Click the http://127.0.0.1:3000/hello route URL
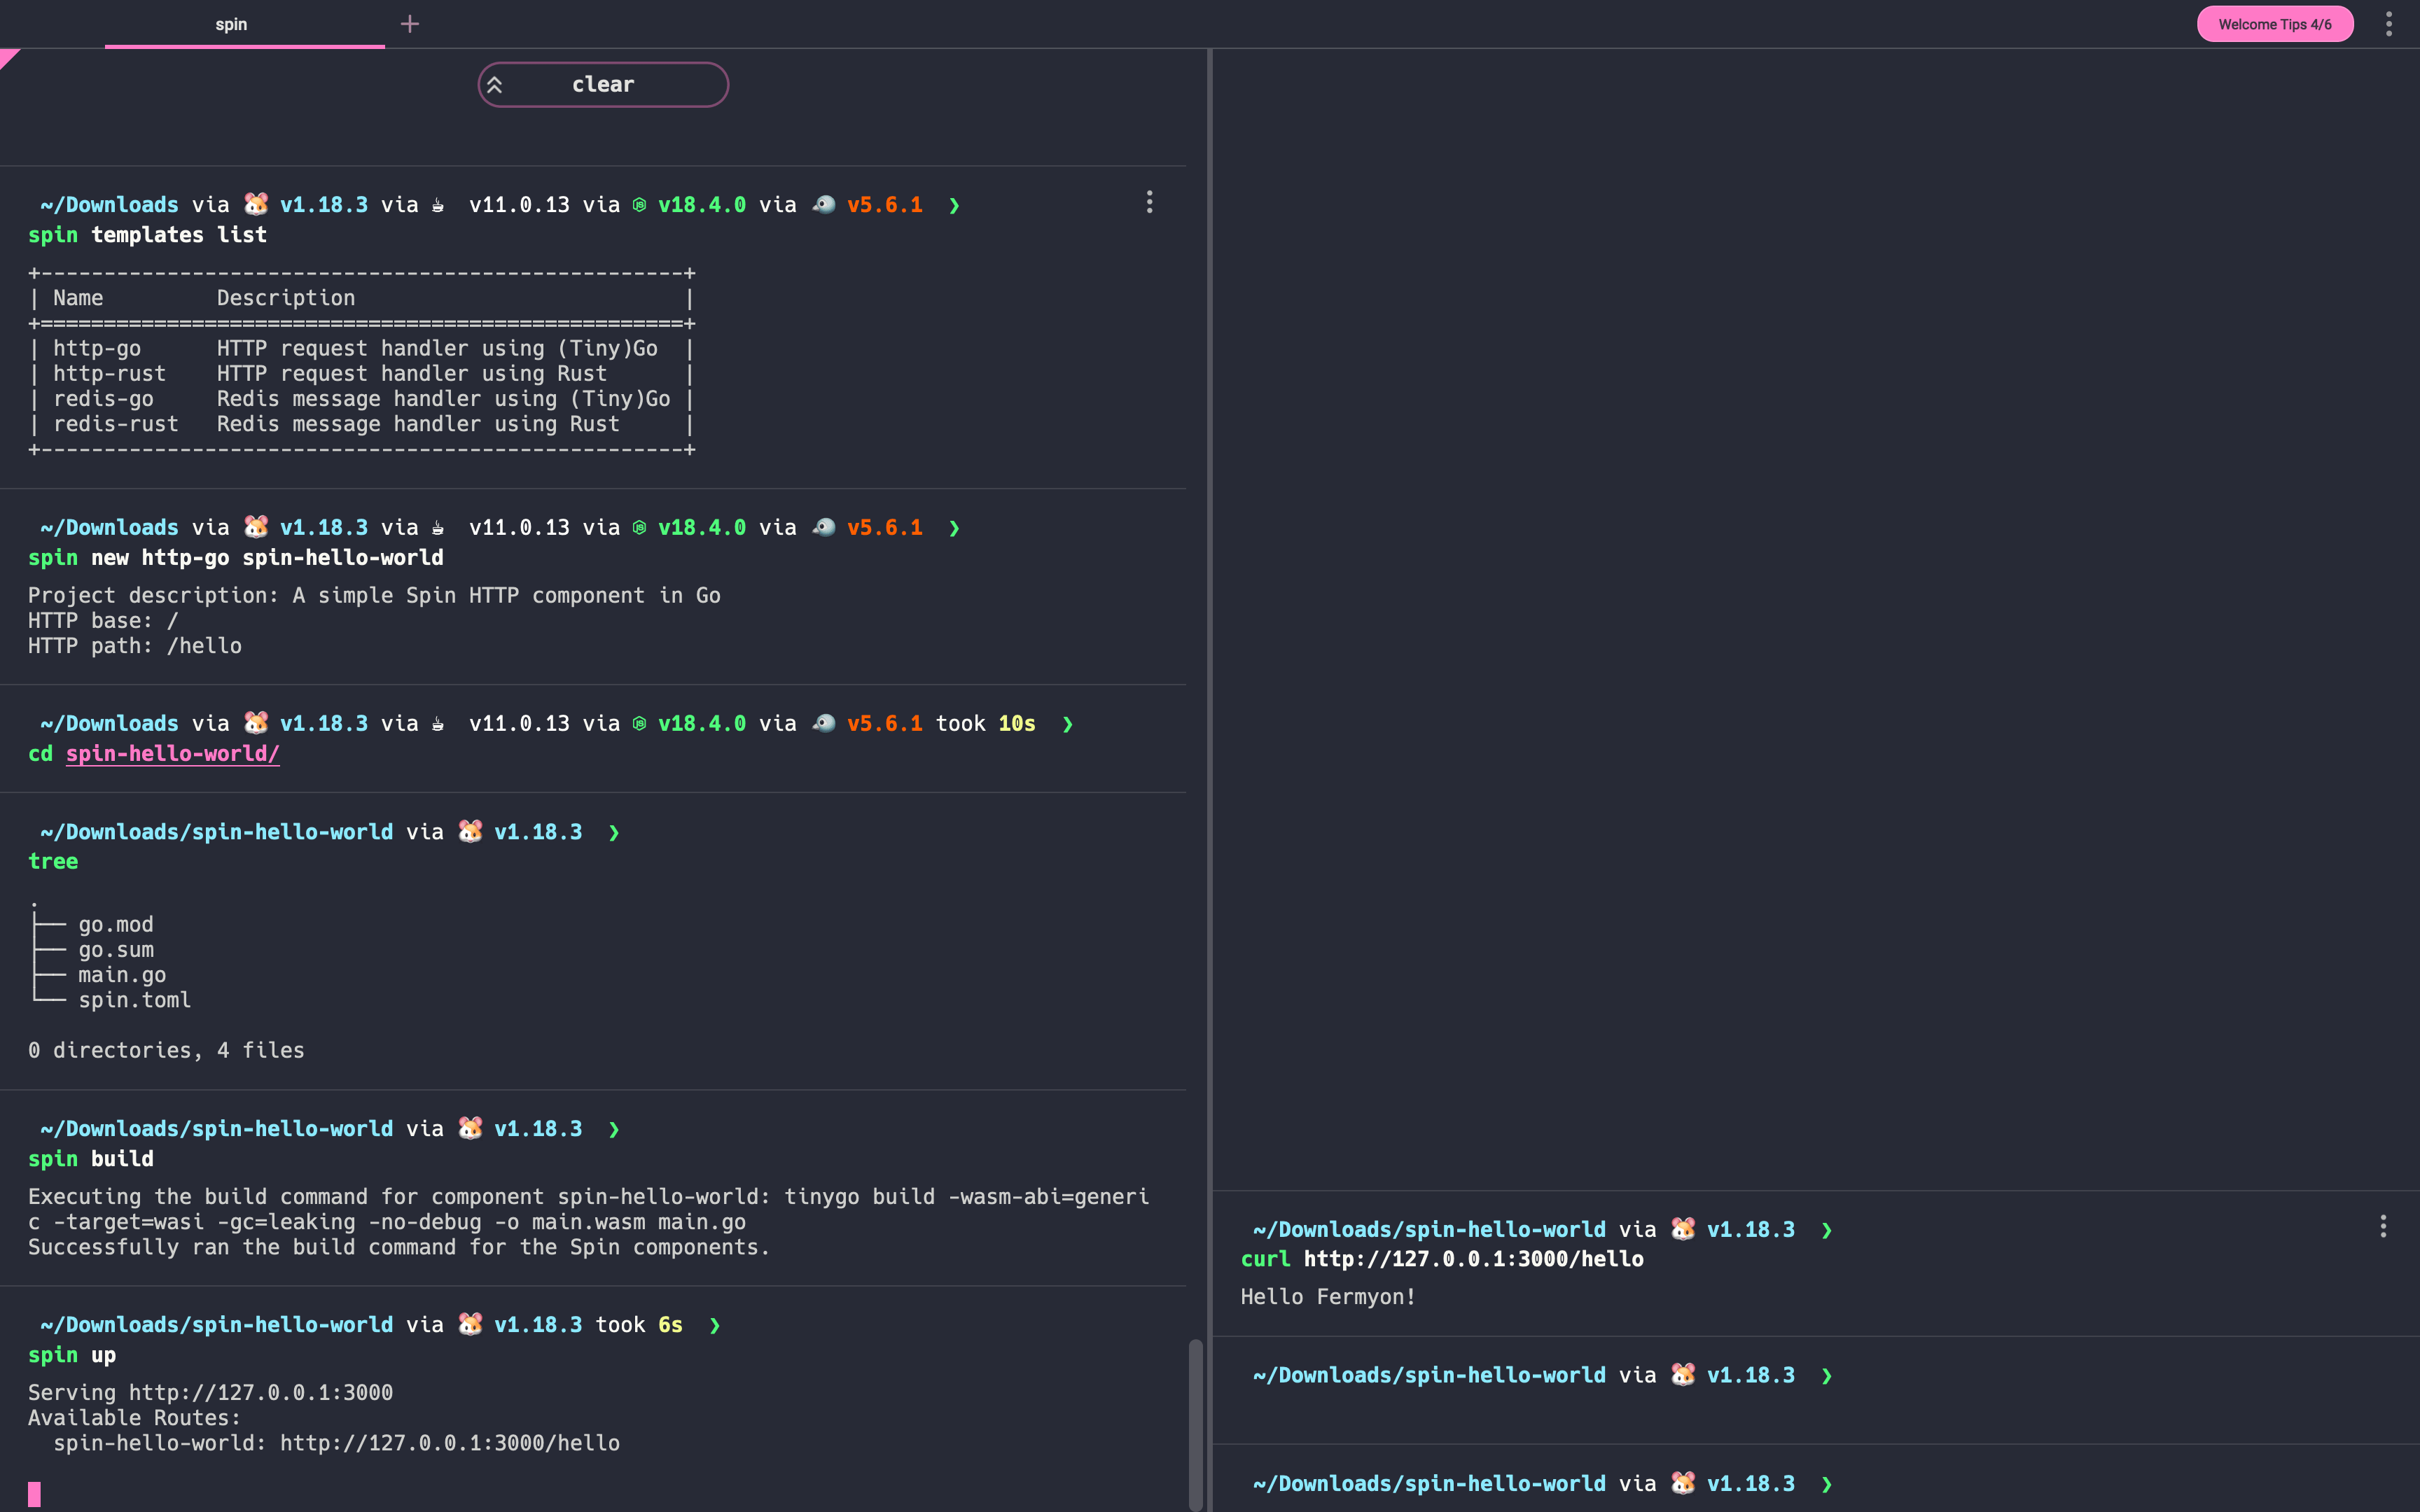Image resolution: width=2420 pixels, height=1512 pixels. (x=449, y=1443)
